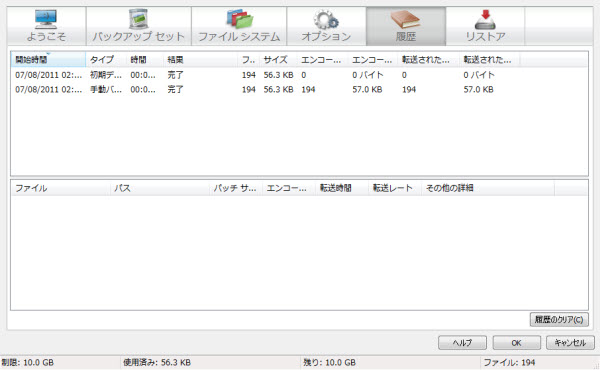Sort by タイプ column header
This screenshot has width=600, height=370.
pos(106,60)
